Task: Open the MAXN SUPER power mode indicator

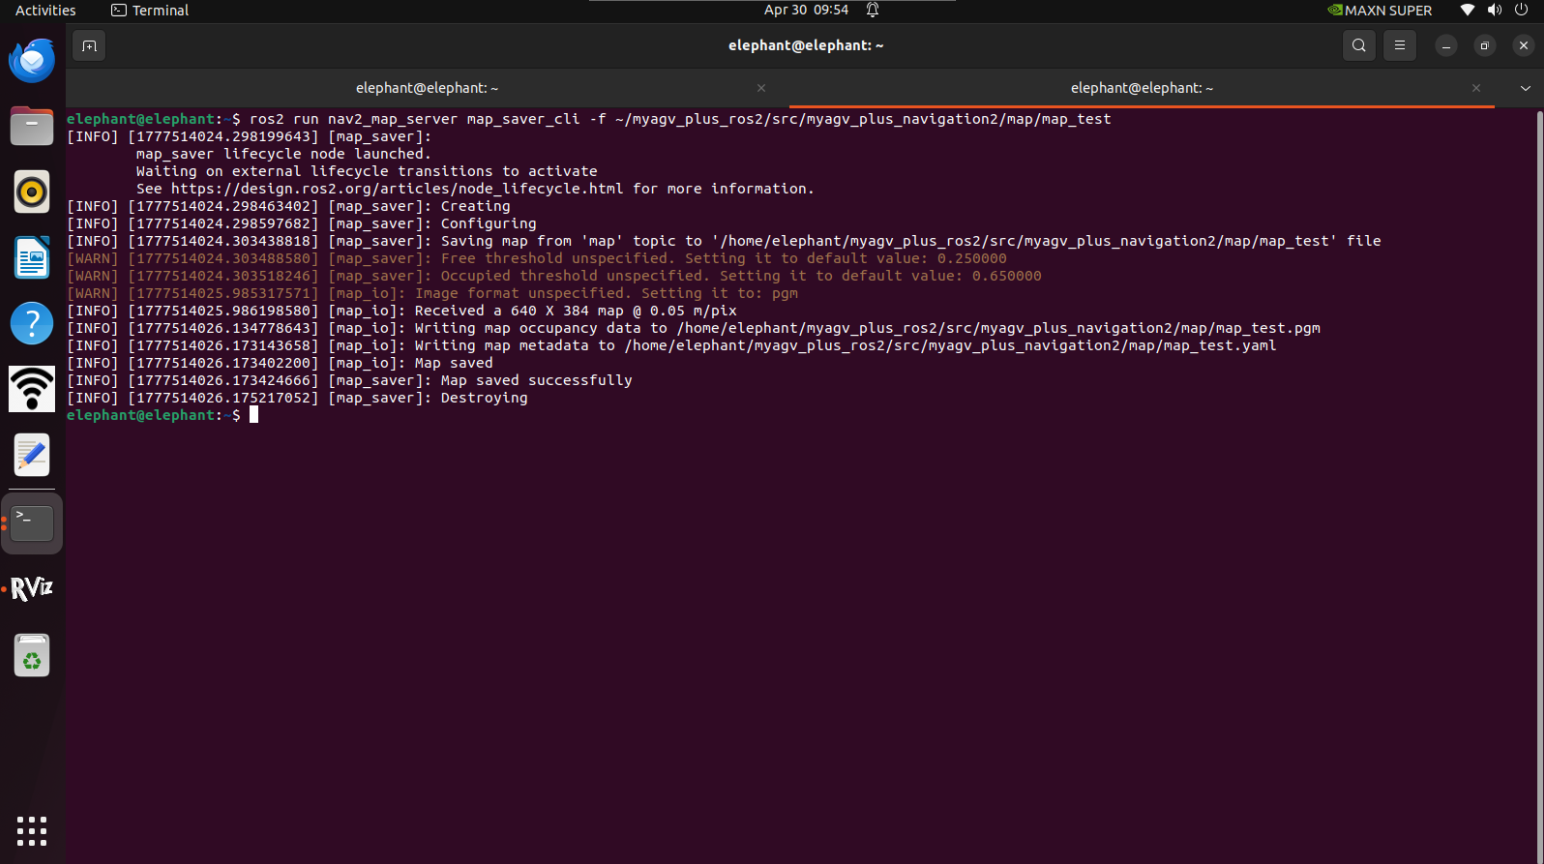Action: click(1379, 10)
